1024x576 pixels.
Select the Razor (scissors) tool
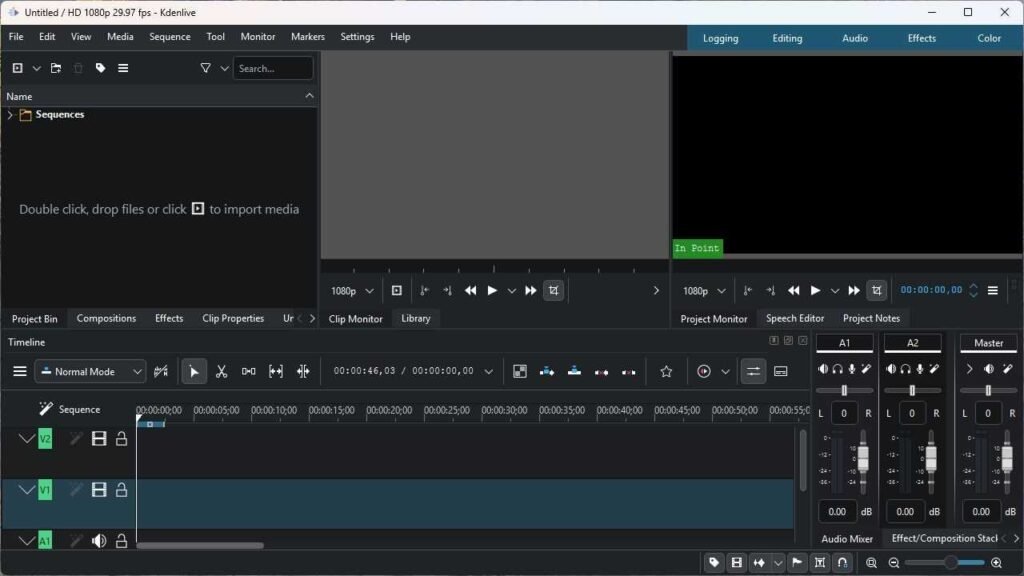pyautogui.click(x=221, y=372)
